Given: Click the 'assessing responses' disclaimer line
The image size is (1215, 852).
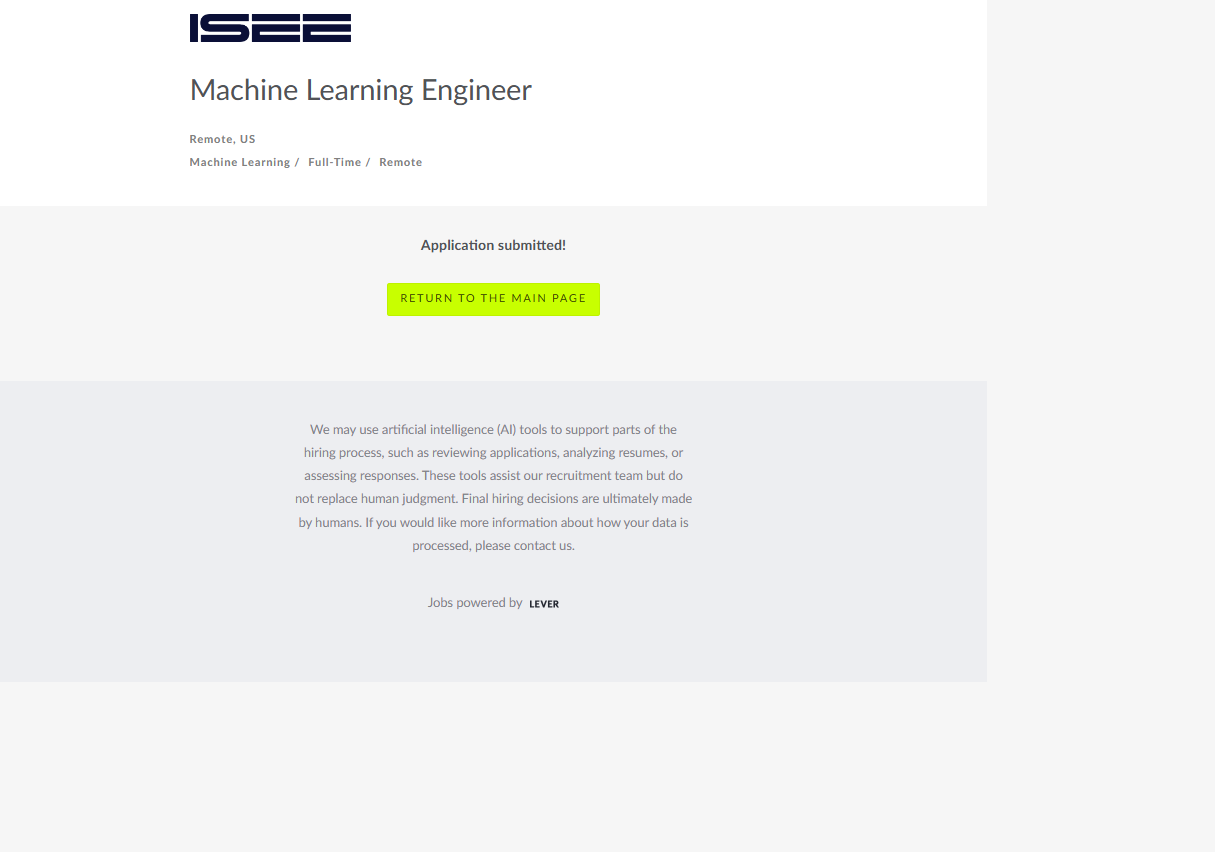Looking at the screenshot, I should point(493,476).
